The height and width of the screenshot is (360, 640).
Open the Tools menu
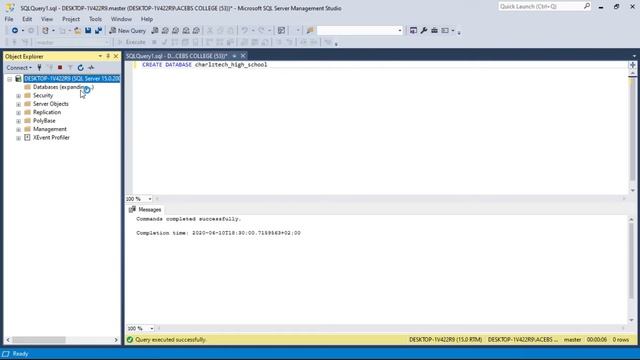tap(95, 19)
